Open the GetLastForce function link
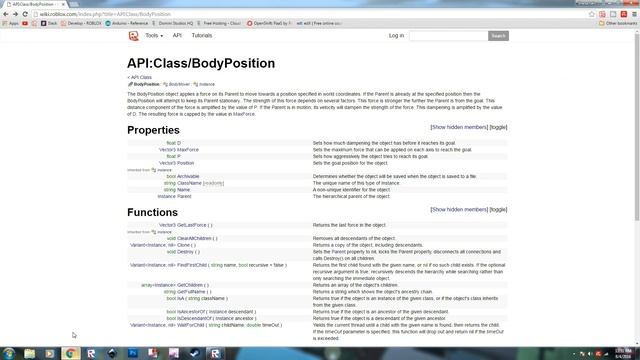The height and width of the screenshot is (360, 640). pos(192,225)
